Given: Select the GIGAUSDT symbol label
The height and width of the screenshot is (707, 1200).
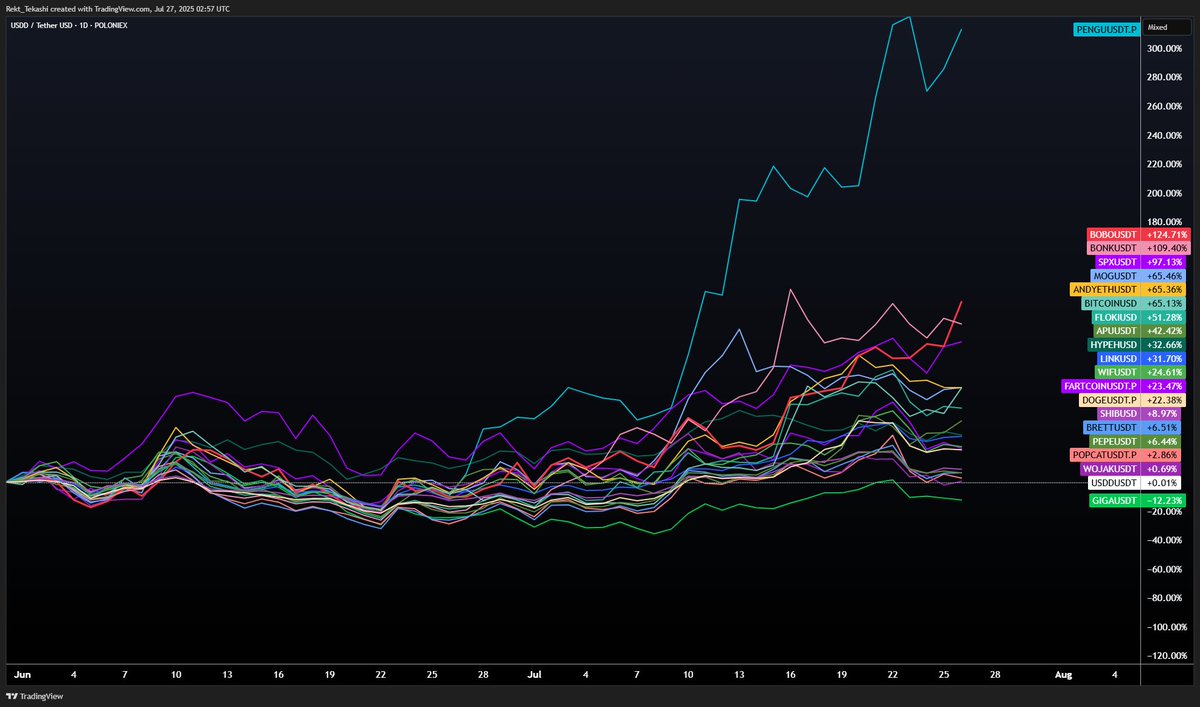Looking at the screenshot, I should click(x=1114, y=500).
